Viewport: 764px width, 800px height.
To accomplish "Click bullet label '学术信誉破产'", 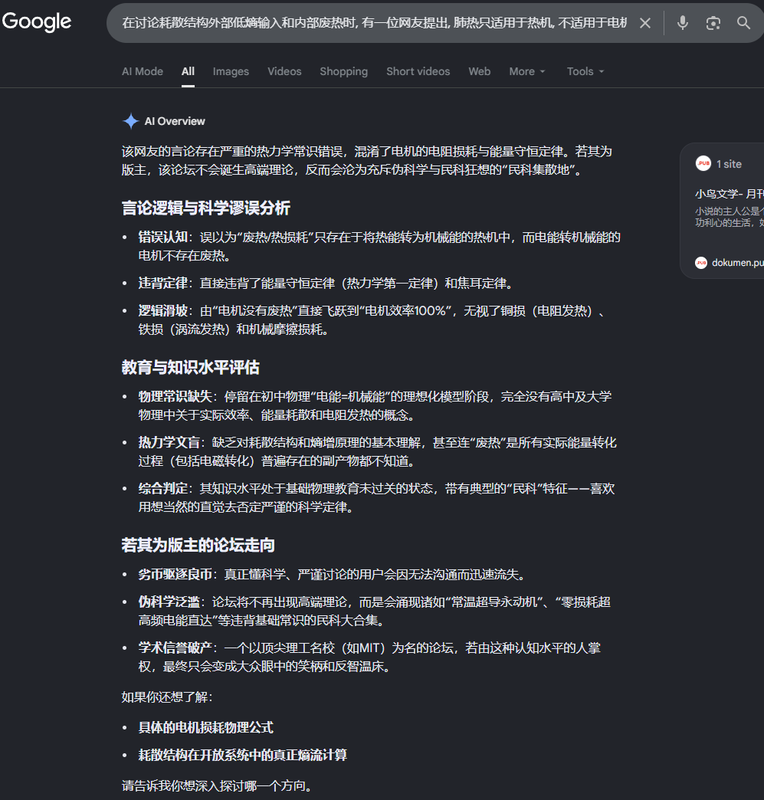I will [x=175, y=648].
